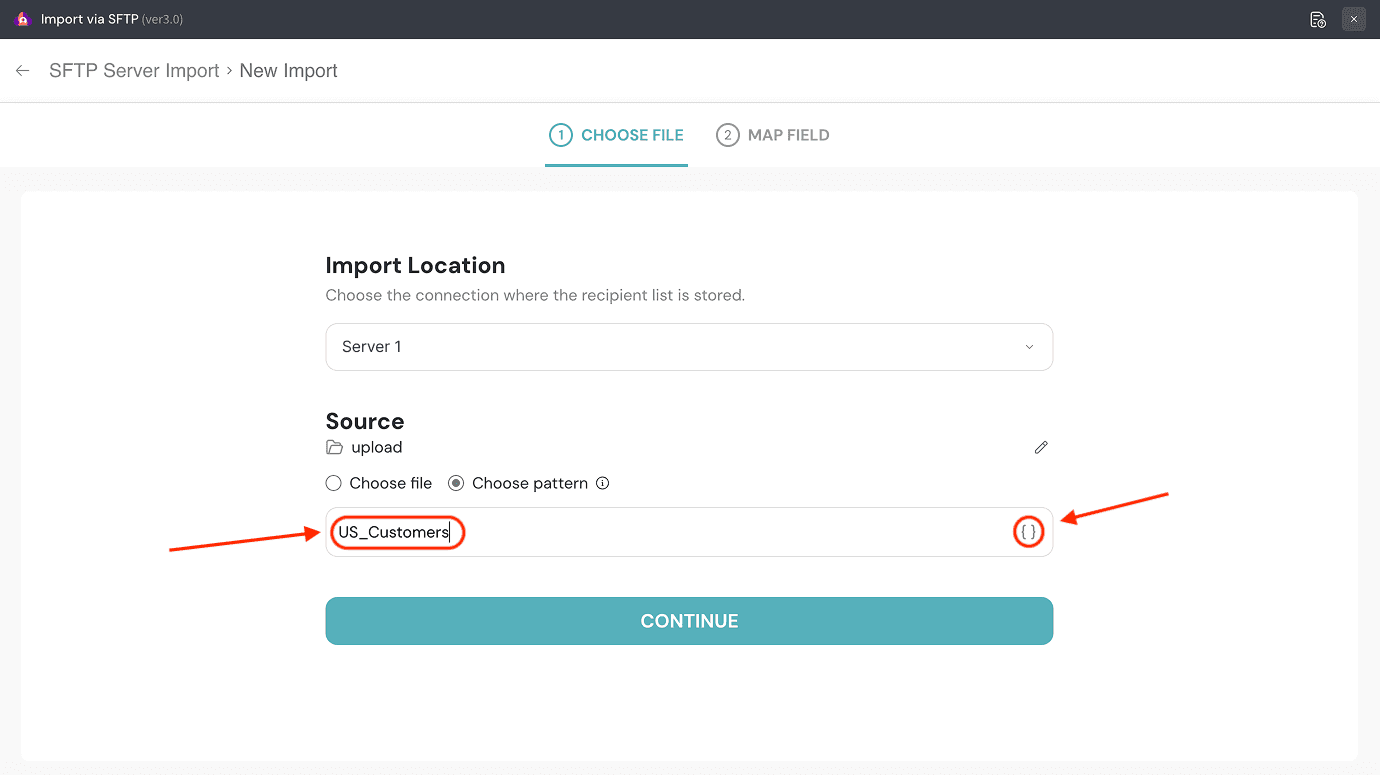The image size is (1380, 775).
Task: Click the step 2 circle icon
Action: coord(727,135)
